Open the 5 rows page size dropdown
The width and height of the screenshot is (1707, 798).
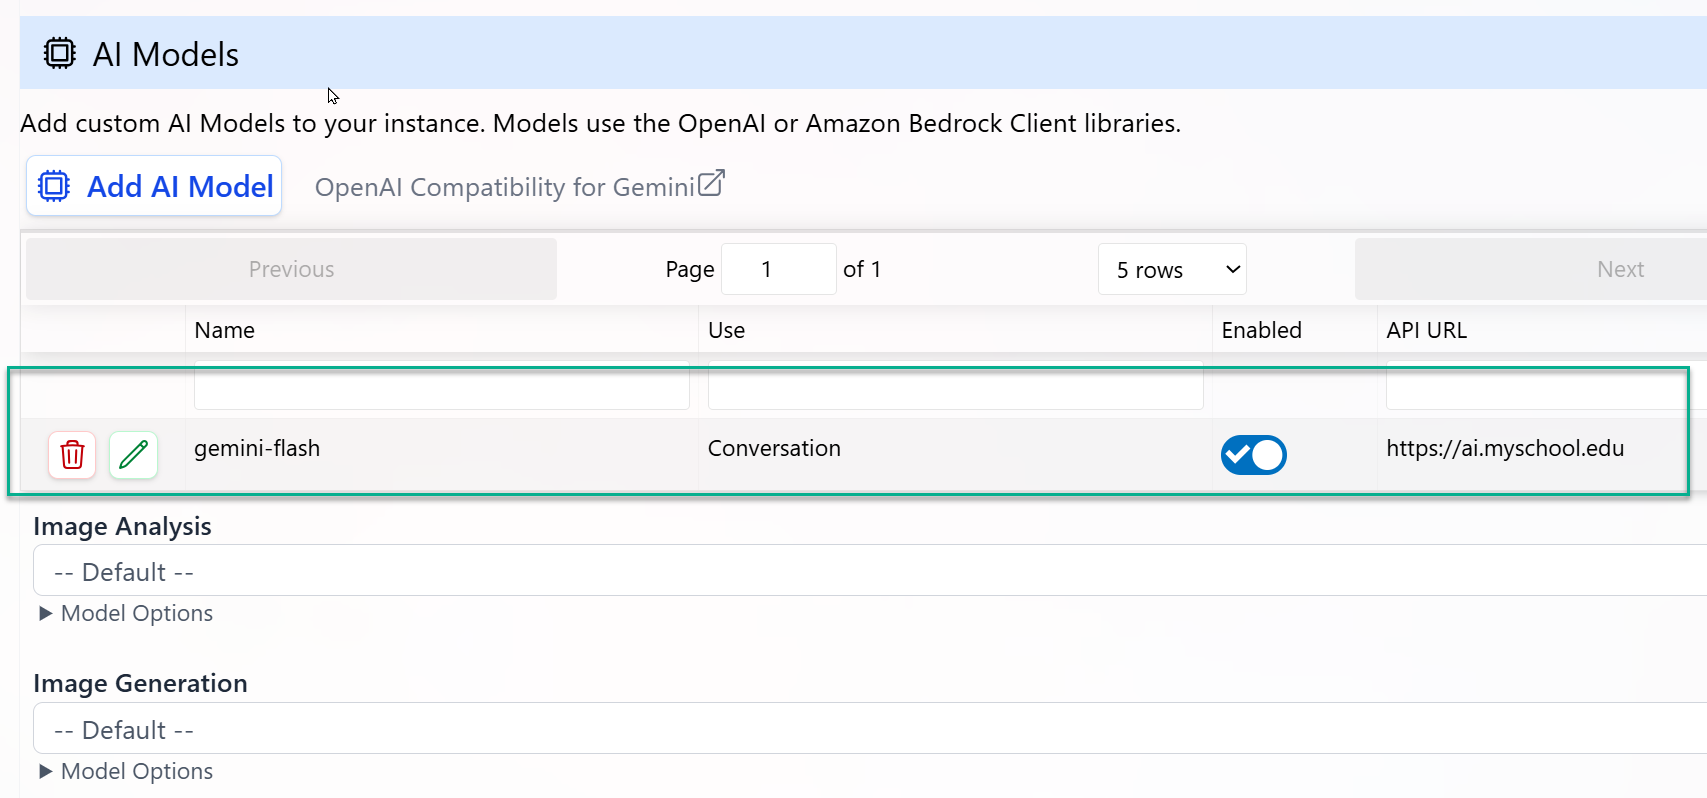pos(1171,270)
